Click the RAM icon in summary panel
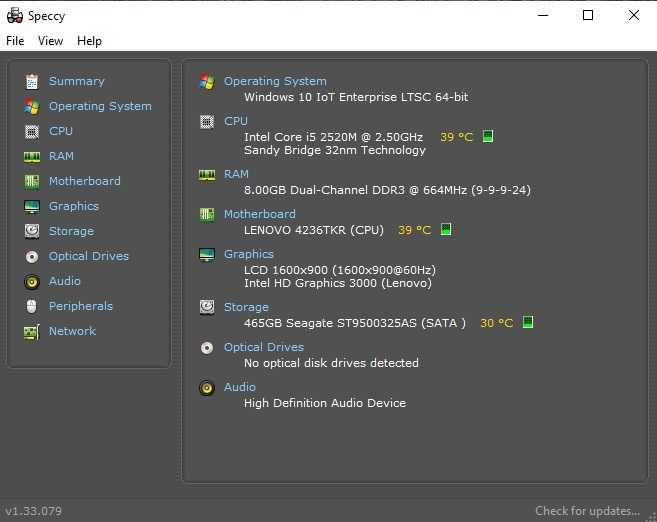 coord(207,175)
